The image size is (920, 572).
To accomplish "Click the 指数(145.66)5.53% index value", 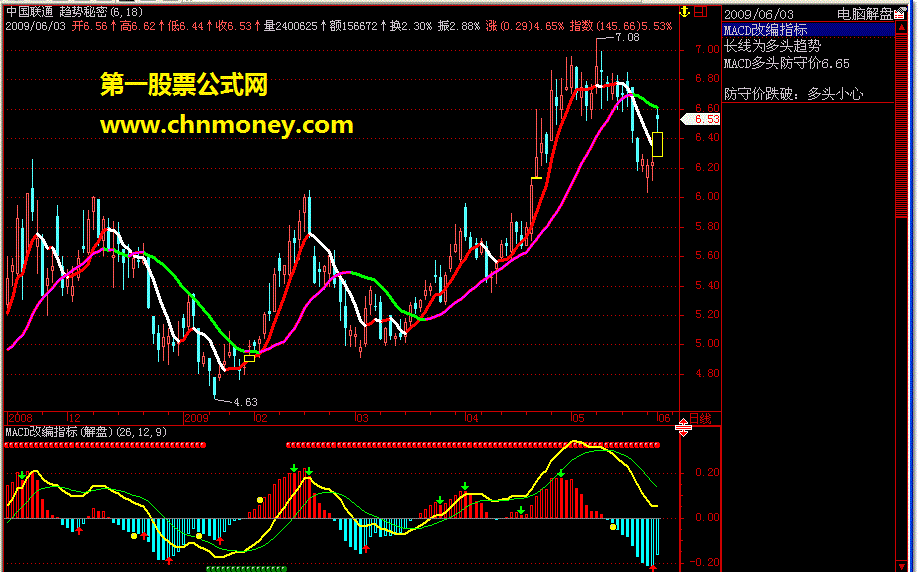I will pyautogui.click(x=621, y=26).
